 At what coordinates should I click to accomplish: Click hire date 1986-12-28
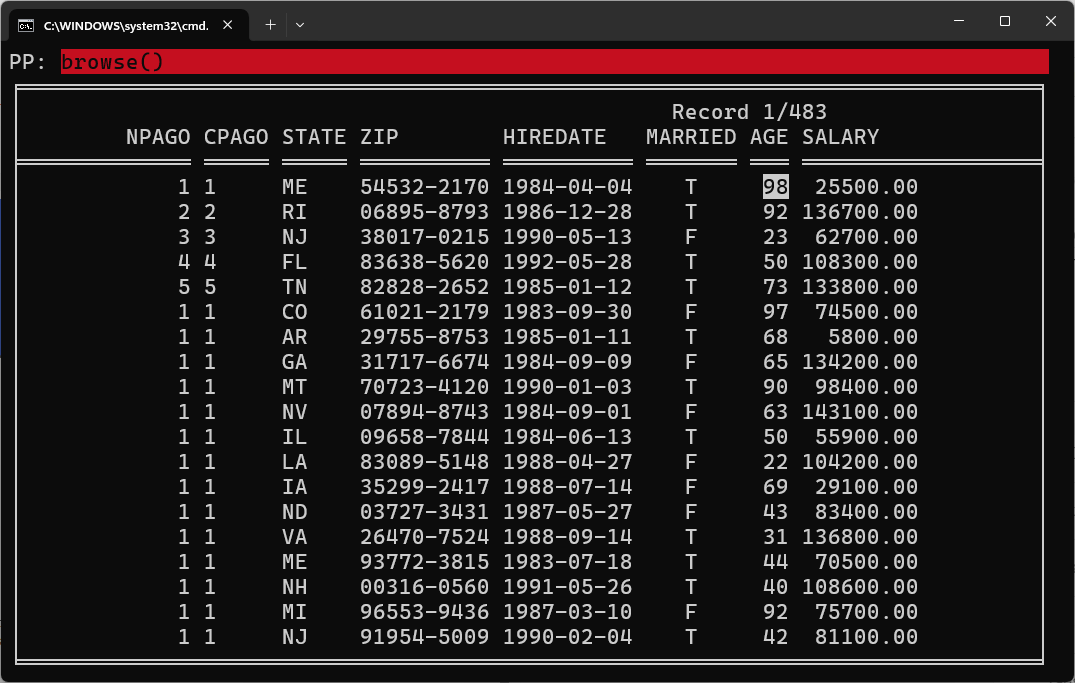coord(567,212)
